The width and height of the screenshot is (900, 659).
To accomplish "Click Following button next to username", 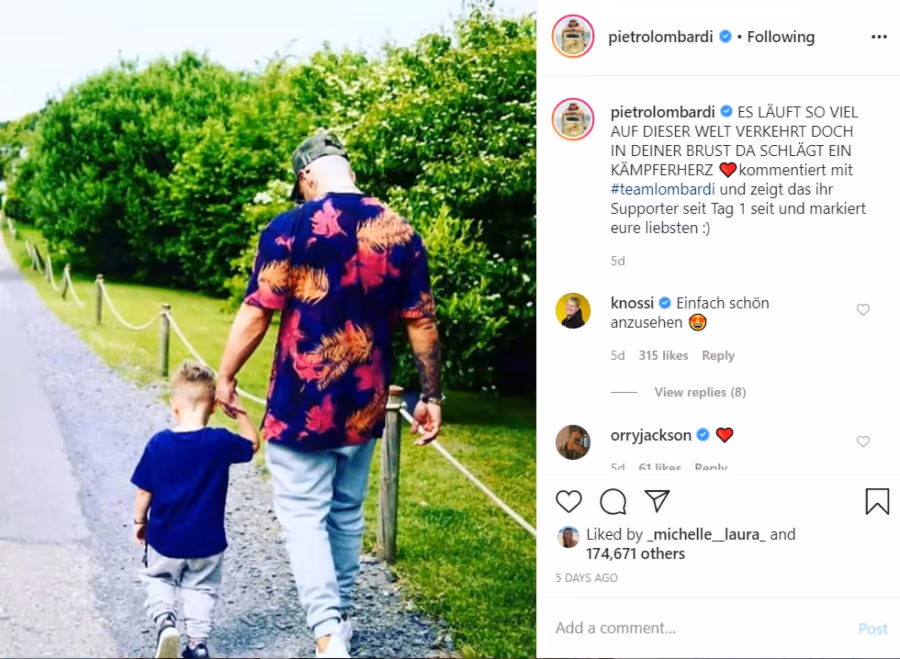I will tap(781, 37).
